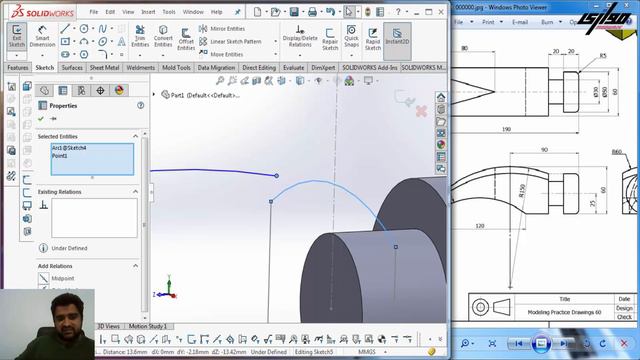The width and height of the screenshot is (640, 360).
Task: Open the Photo Viewer zoom slider control
Action: [466, 344]
